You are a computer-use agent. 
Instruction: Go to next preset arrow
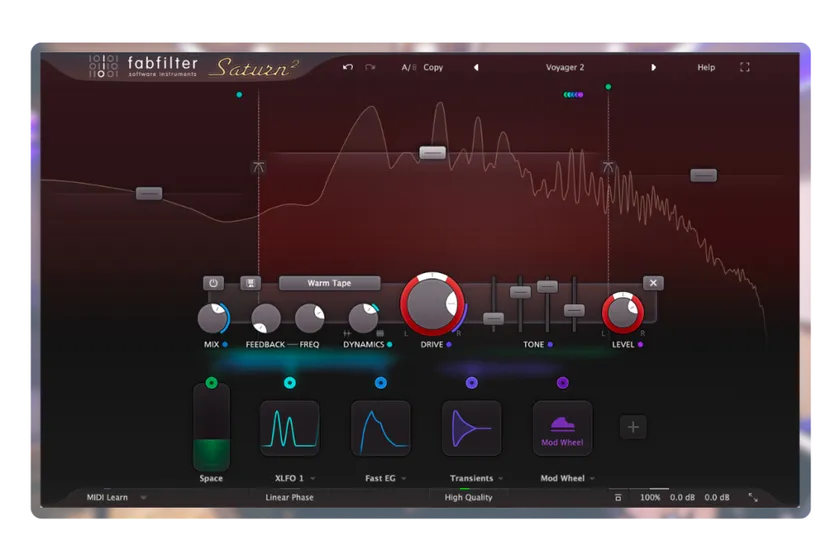(654, 68)
